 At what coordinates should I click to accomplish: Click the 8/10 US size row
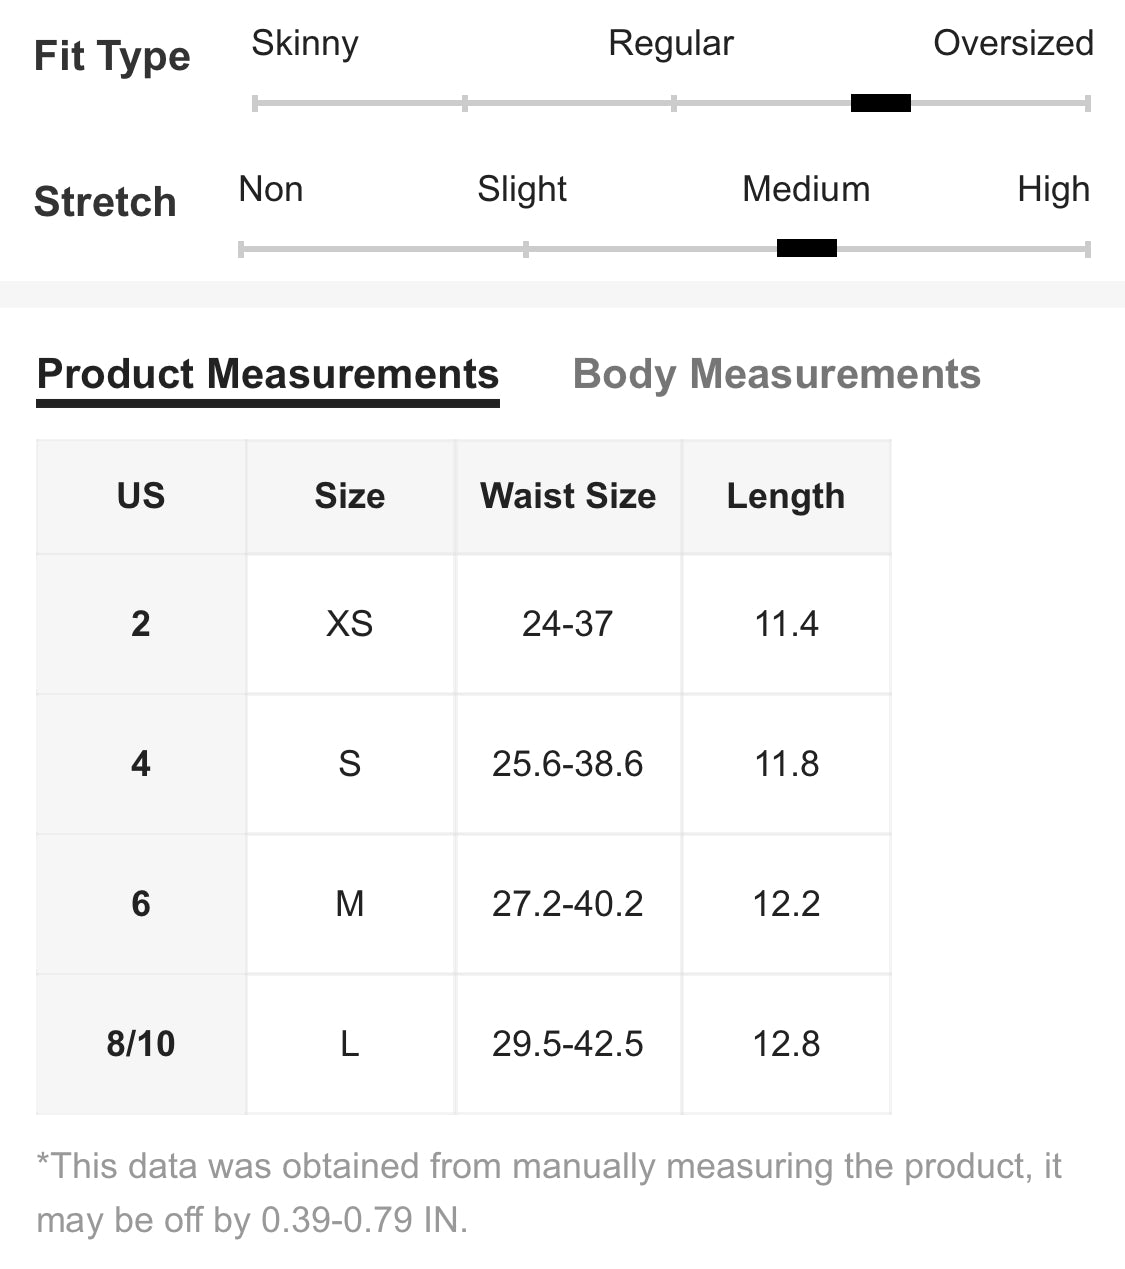(463, 1044)
